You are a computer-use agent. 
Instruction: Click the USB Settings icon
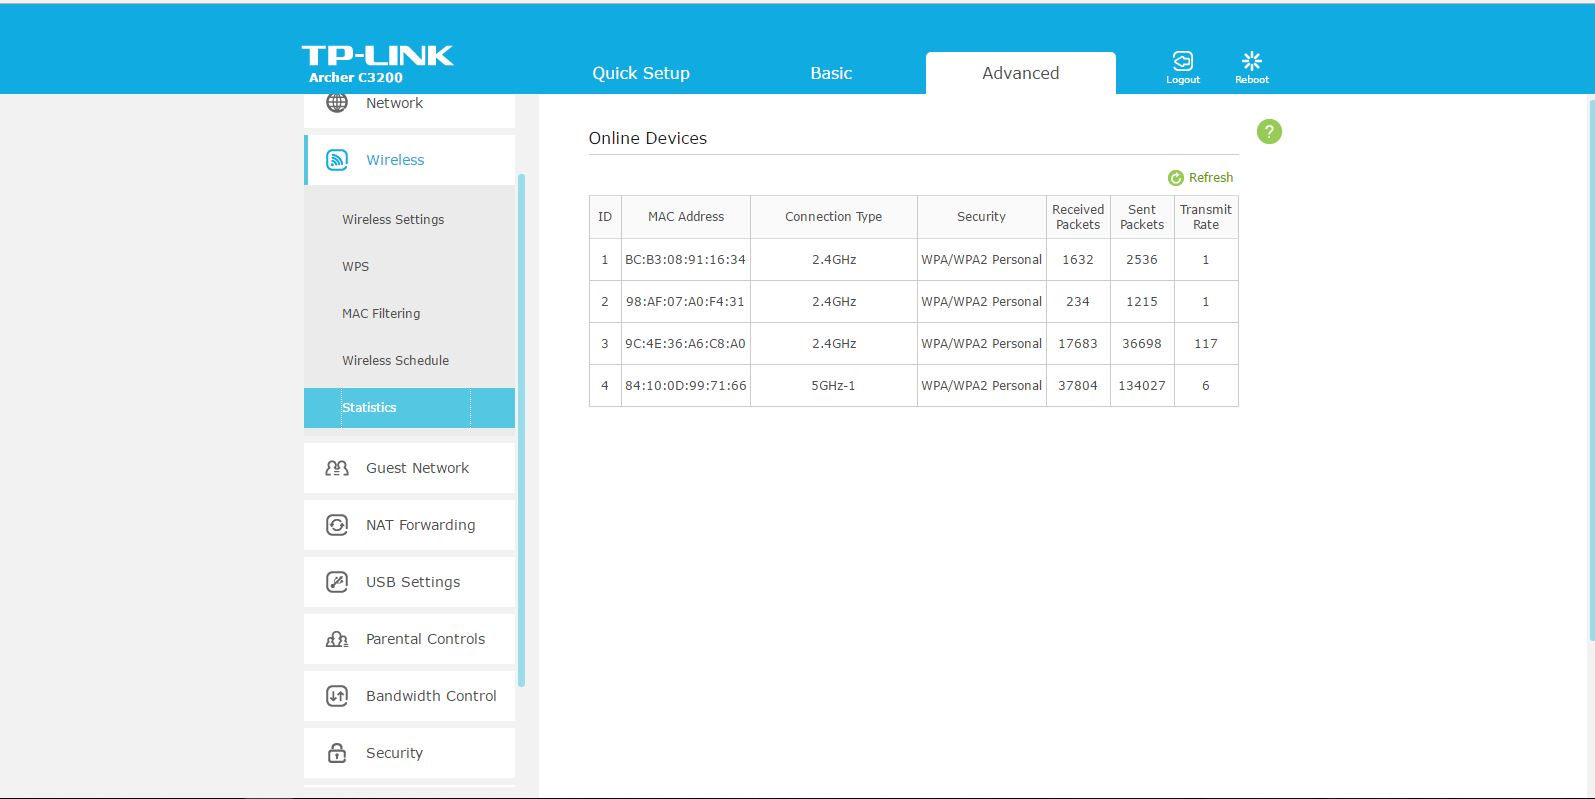(x=337, y=582)
